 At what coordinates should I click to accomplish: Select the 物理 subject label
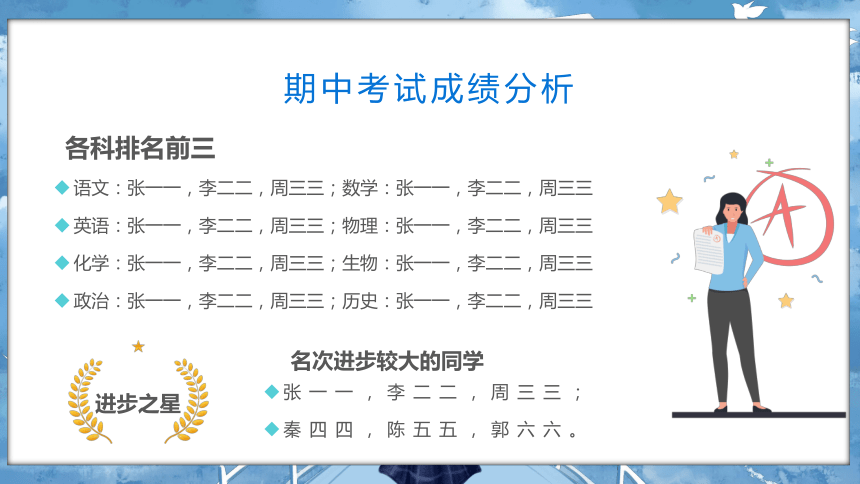pos(360,226)
